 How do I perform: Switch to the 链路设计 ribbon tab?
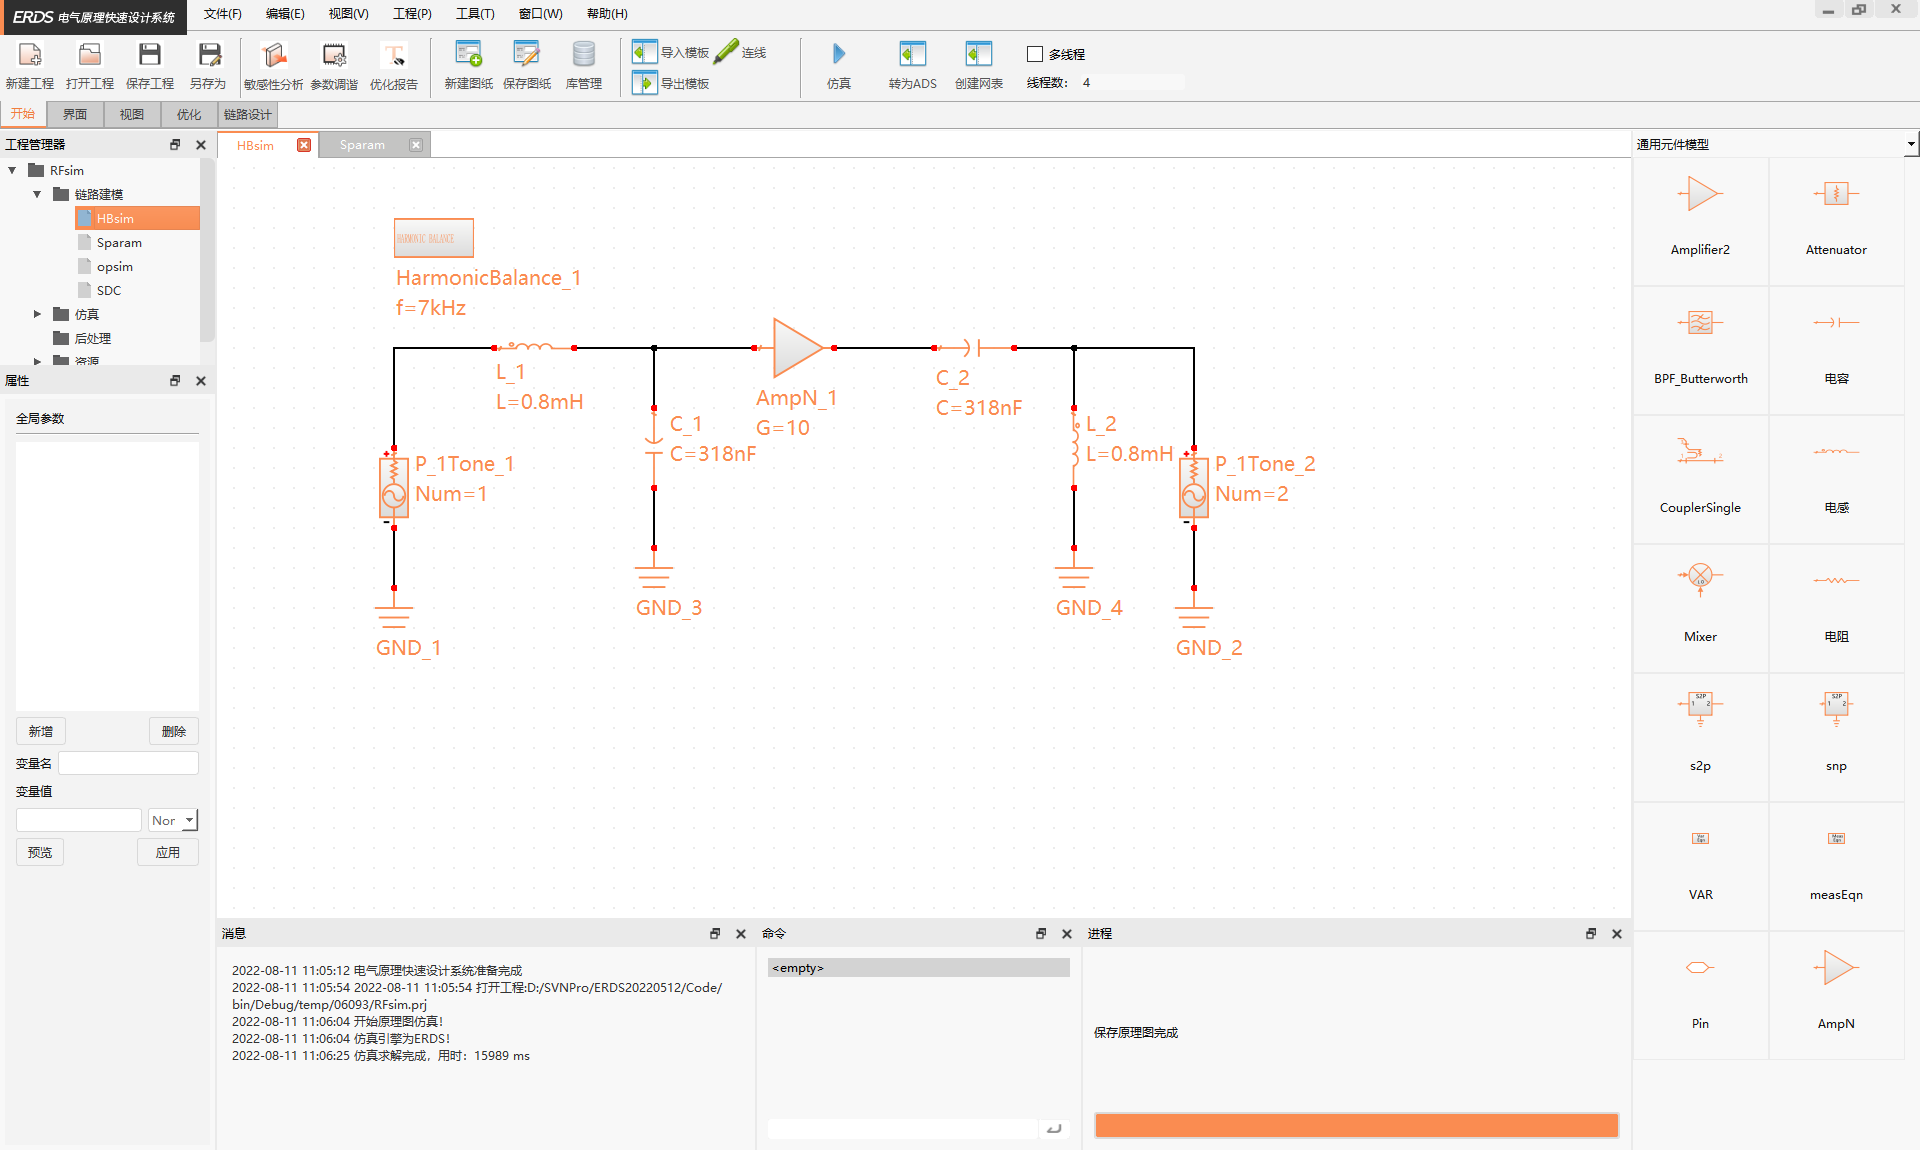coord(247,114)
